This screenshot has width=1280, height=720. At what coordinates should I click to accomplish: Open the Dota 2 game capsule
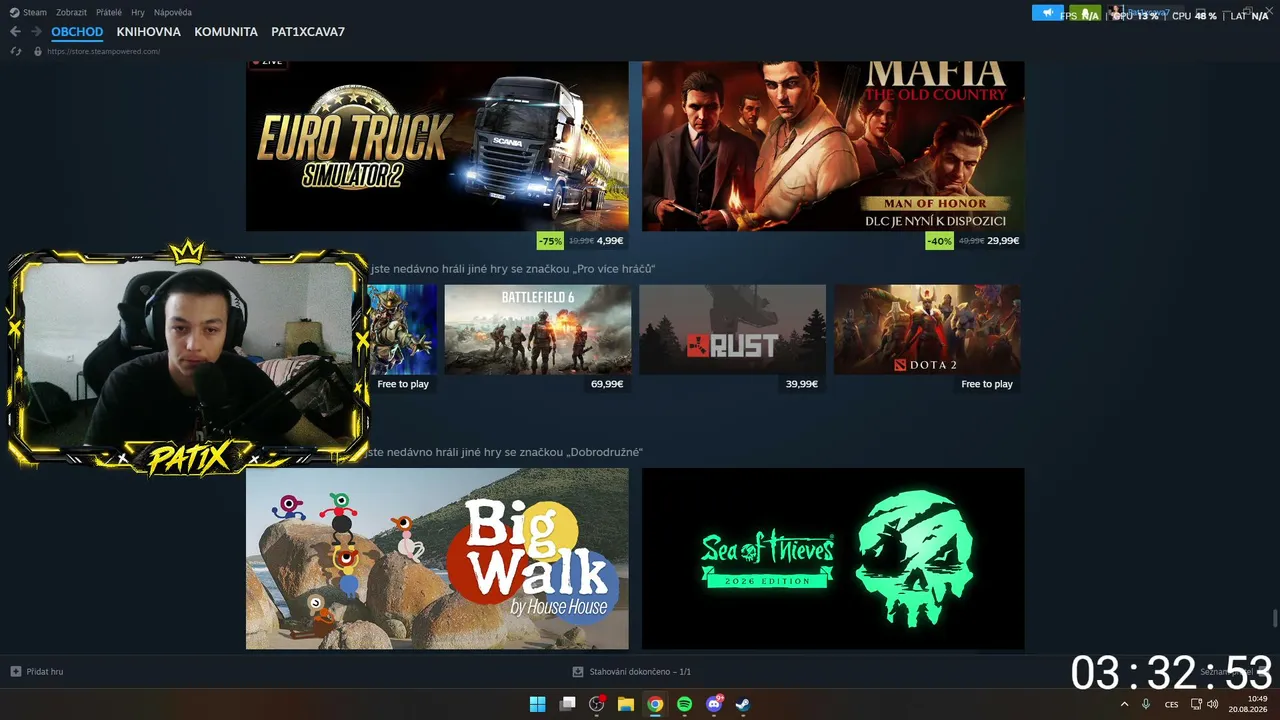[928, 329]
